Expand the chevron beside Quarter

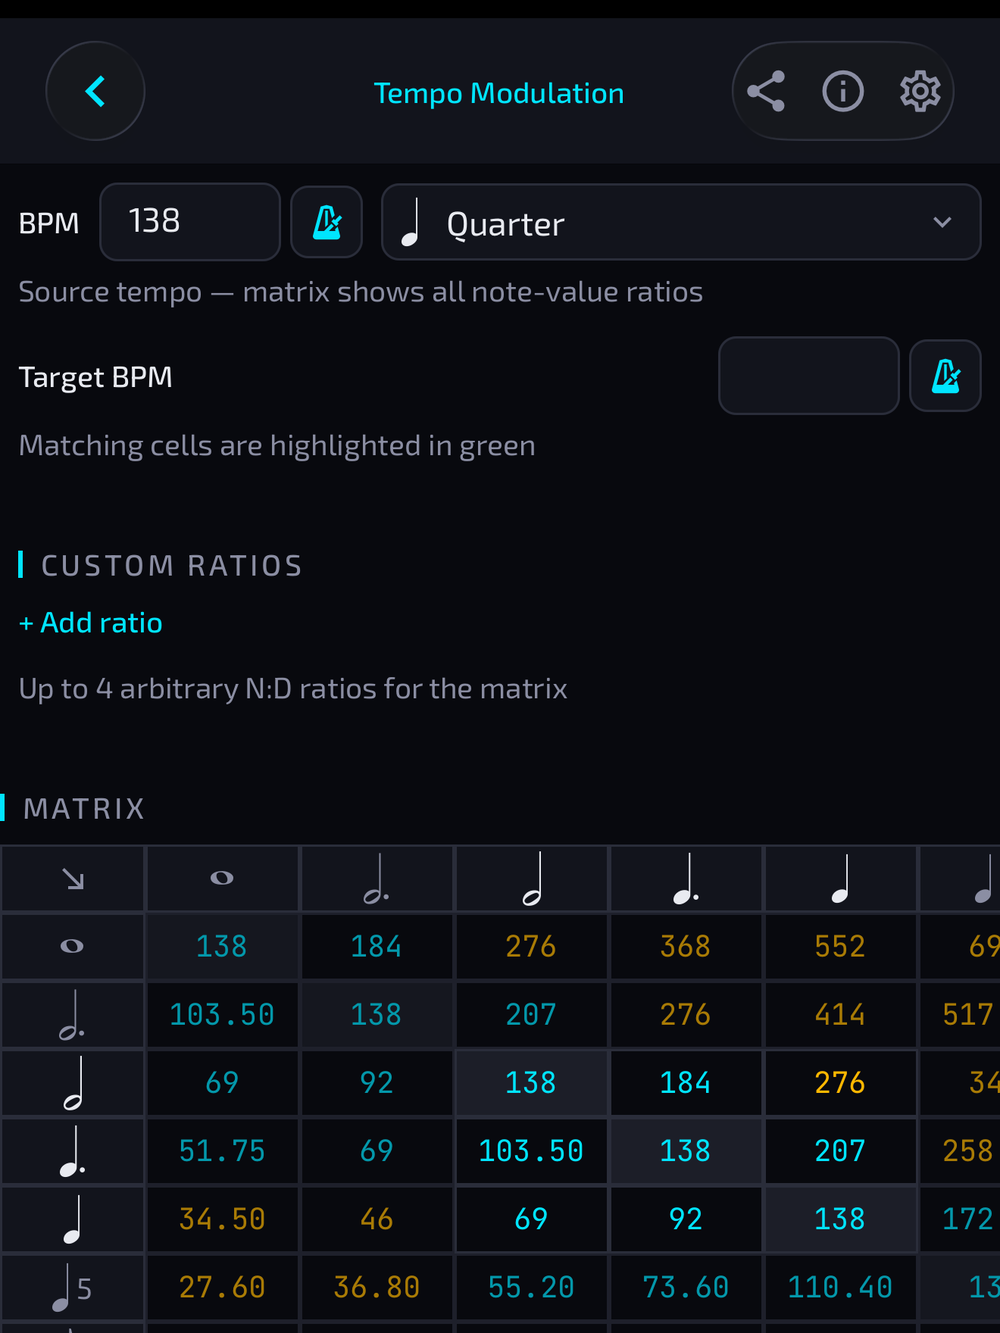click(x=941, y=223)
